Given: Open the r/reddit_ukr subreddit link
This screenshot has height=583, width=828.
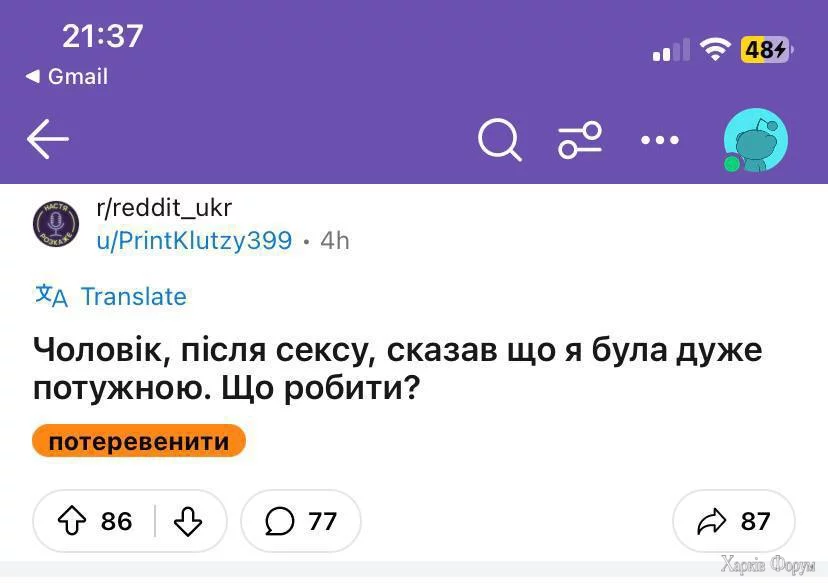Looking at the screenshot, I should pos(163,207).
